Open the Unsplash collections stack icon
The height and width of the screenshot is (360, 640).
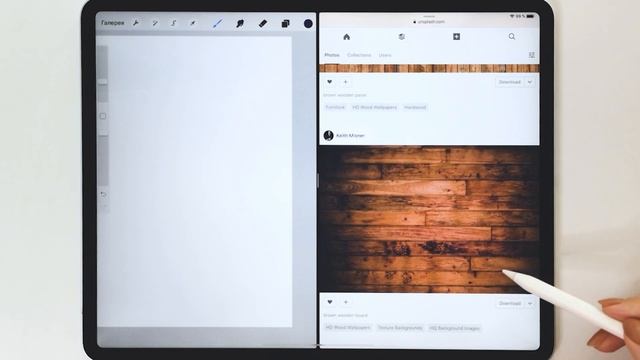(402, 37)
